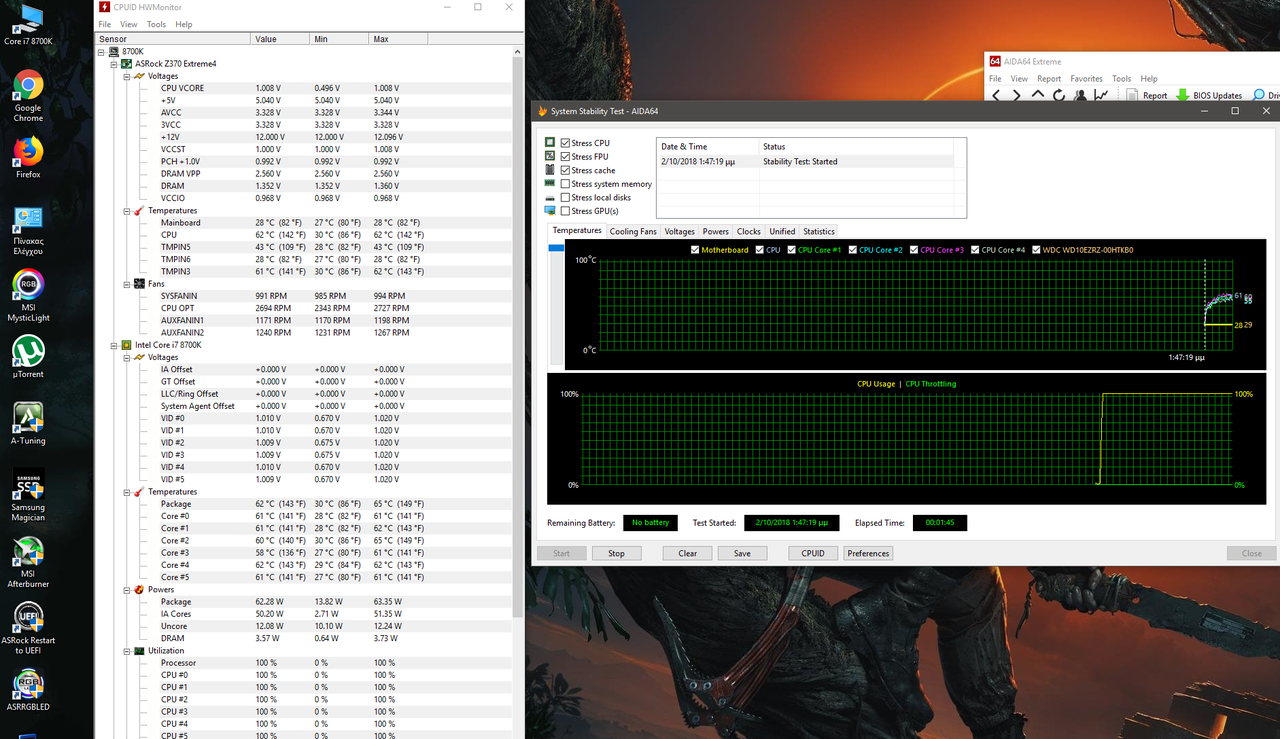Click AIDA64 Report toolbar button
The height and width of the screenshot is (739, 1280).
[1147, 96]
